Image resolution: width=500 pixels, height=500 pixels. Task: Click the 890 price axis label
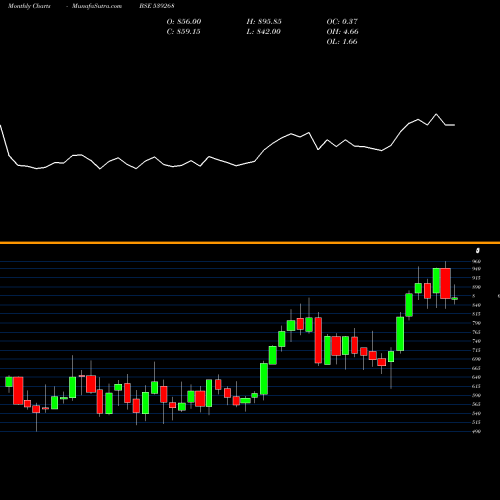point(477,287)
